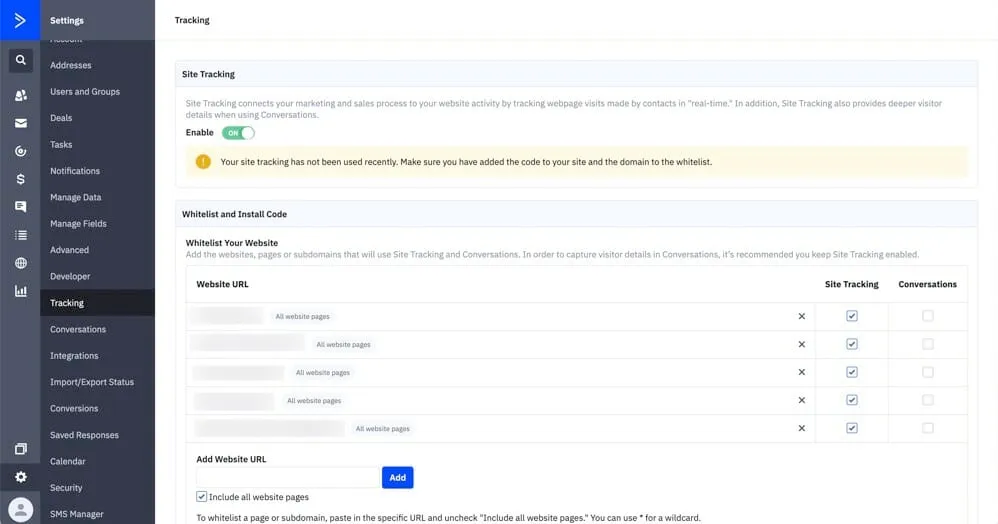Open the search icon in sidebar

point(20,61)
